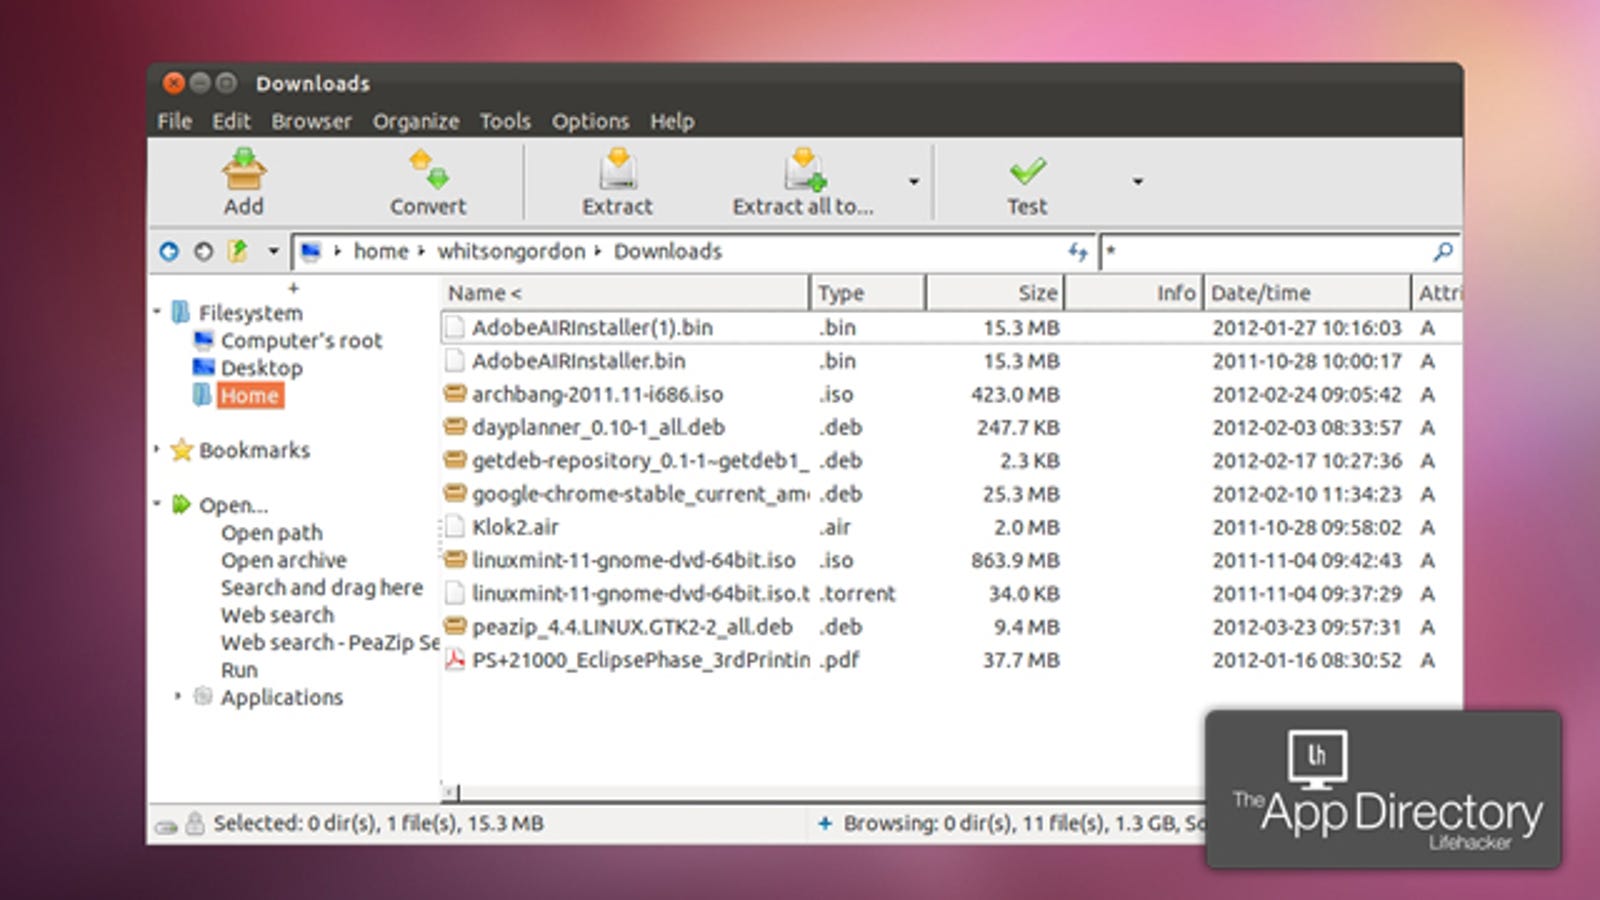Click the Extract toolbar icon
The width and height of the screenshot is (1600, 900).
[618, 169]
